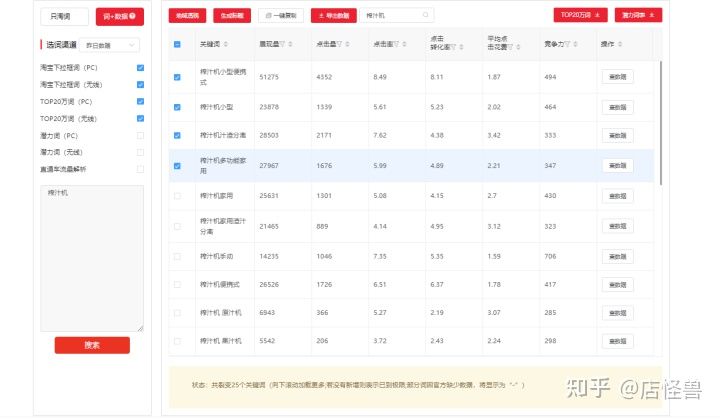Check the row with 展现量 21465
Viewport: 720px width, 419px height.
(177, 226)
